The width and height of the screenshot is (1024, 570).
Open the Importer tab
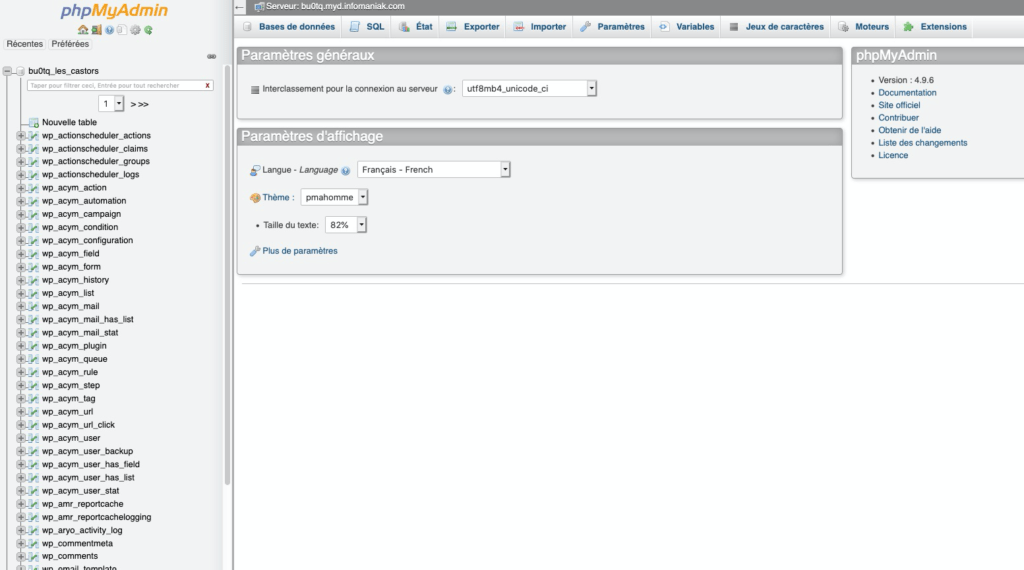pyautogui.click(x=540, y=27)
